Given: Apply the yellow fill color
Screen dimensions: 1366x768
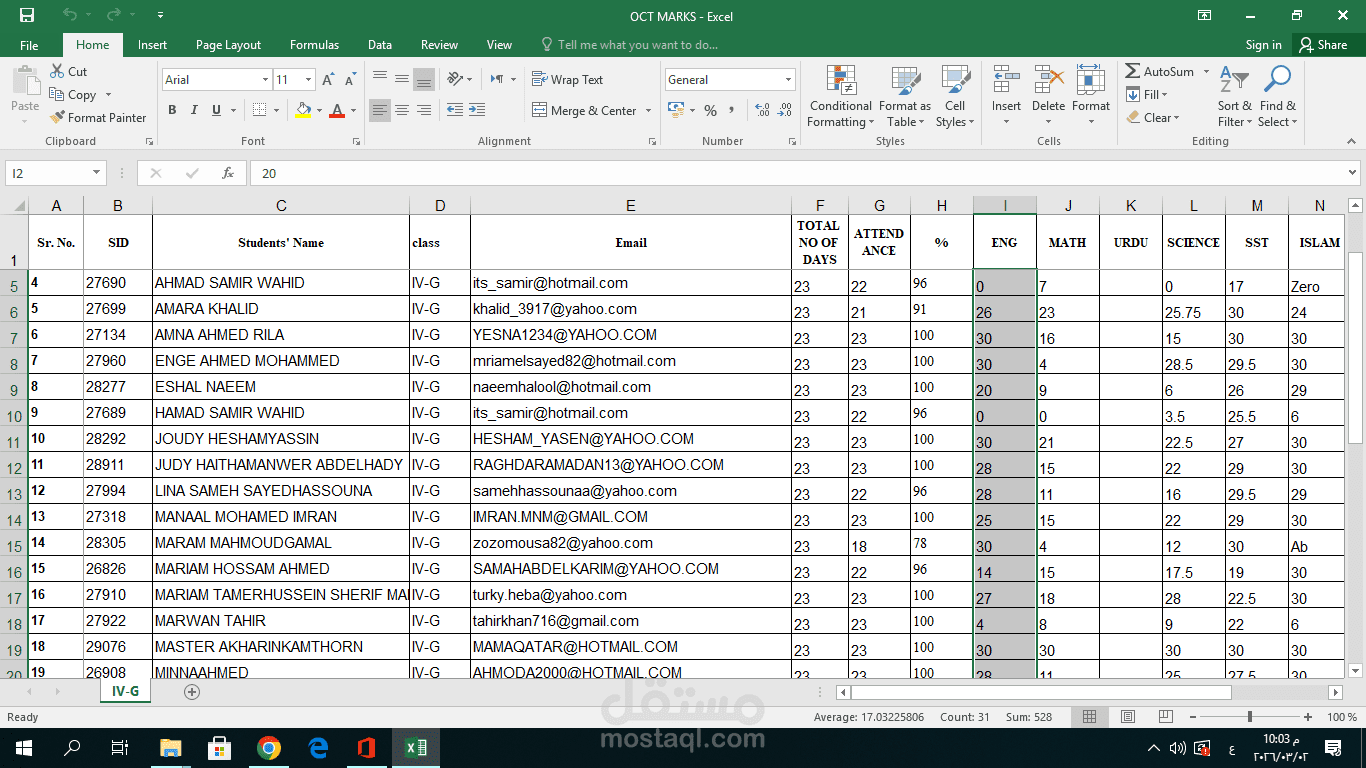Looking at the screenshot, I should pos(304,110).
